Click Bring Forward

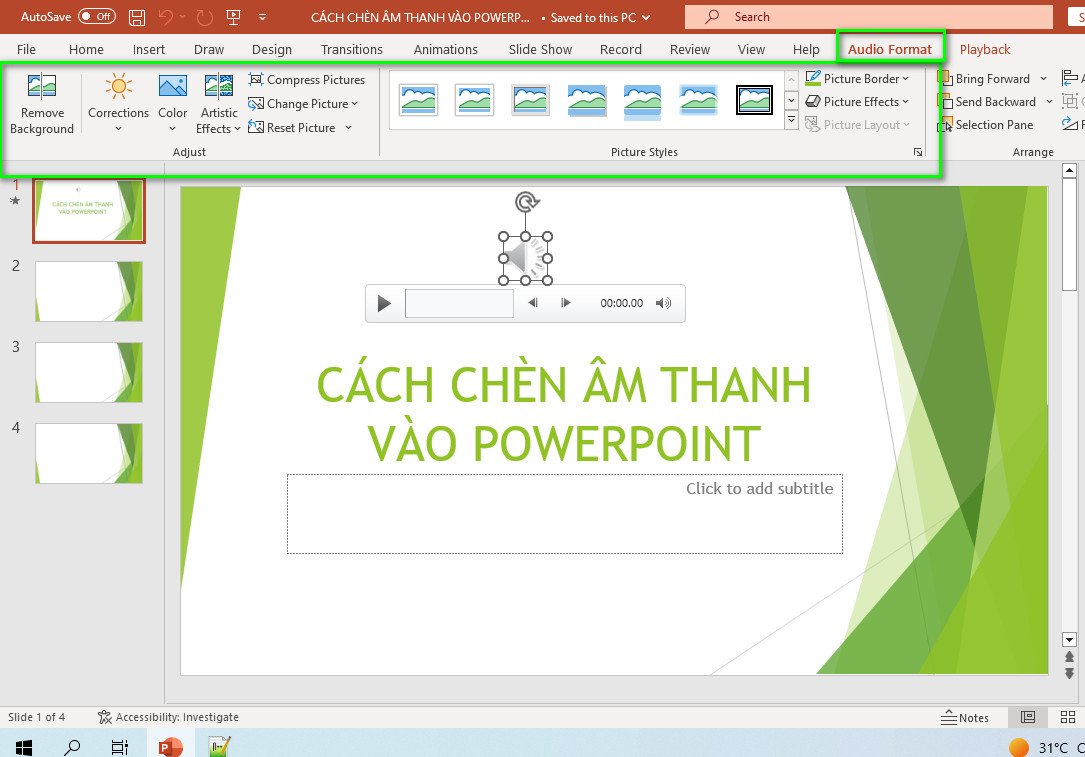pos(984,79)
